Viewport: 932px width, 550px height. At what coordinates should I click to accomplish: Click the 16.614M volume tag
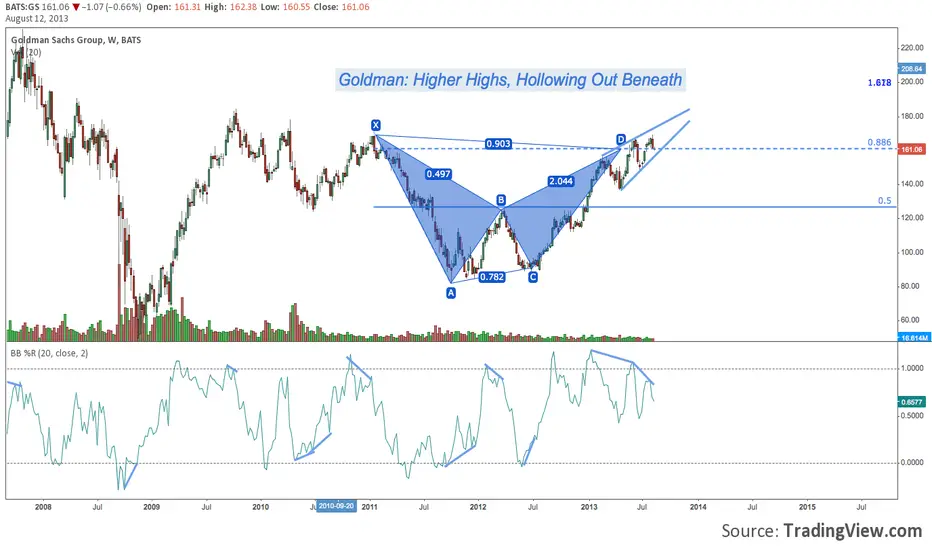coord(912,338)
